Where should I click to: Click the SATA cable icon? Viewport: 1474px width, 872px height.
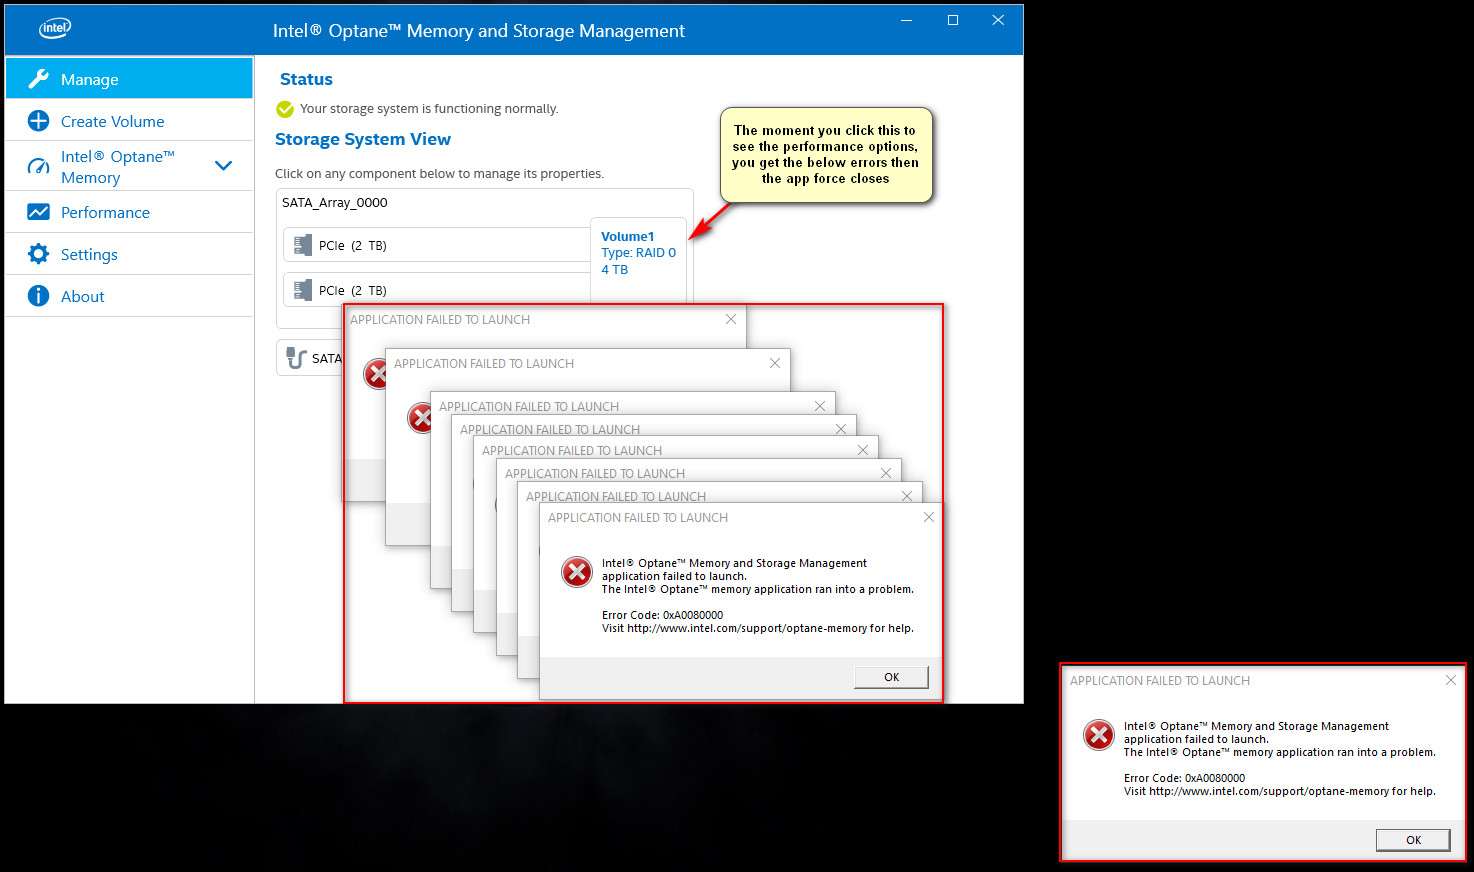296,357
